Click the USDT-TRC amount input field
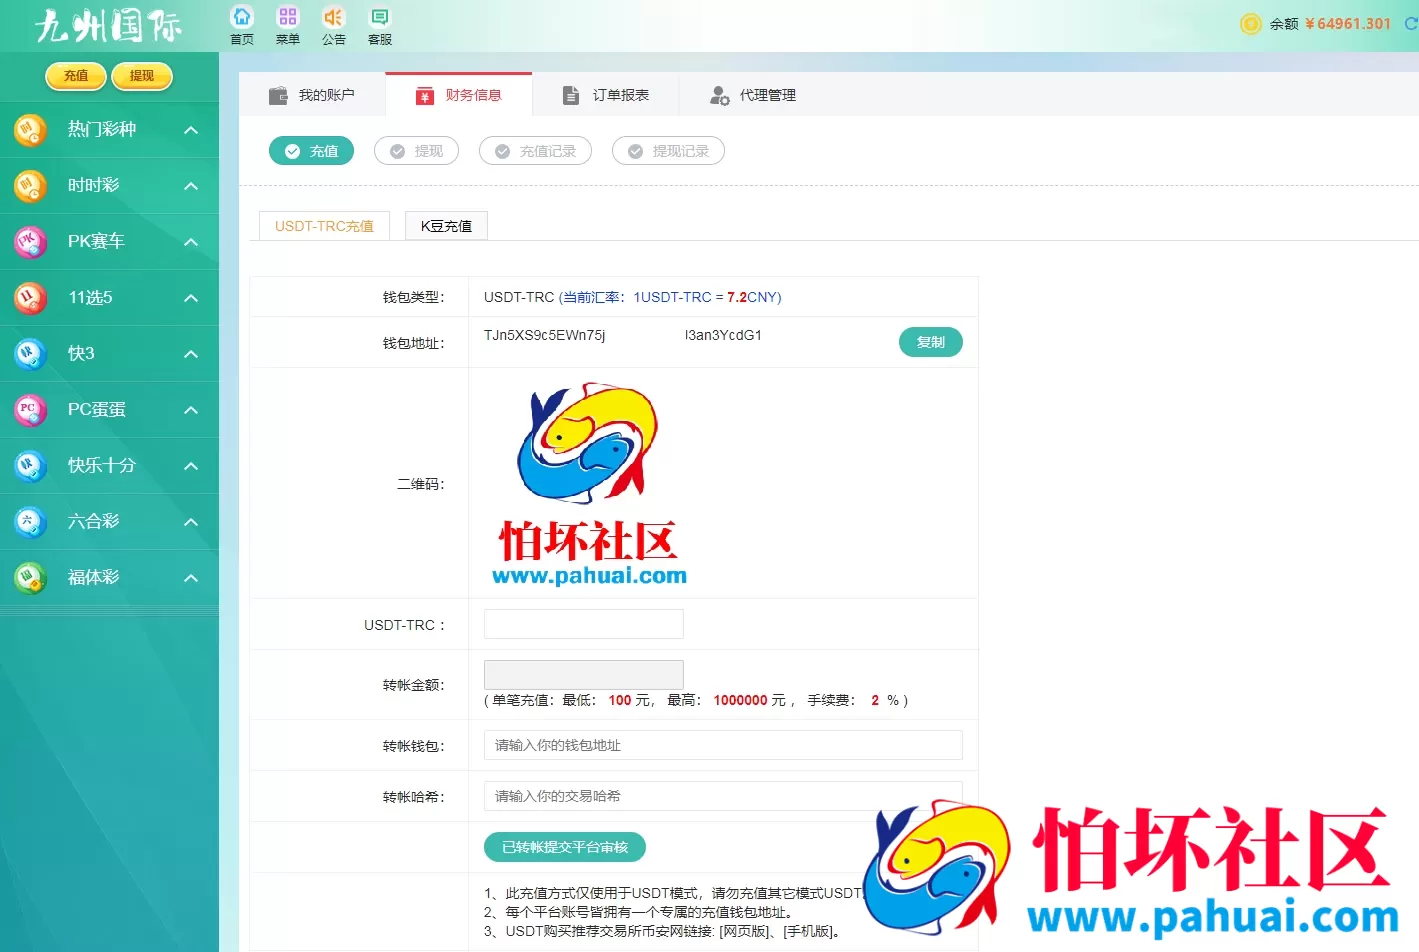 pyautogui.click(x=584, y=624)
